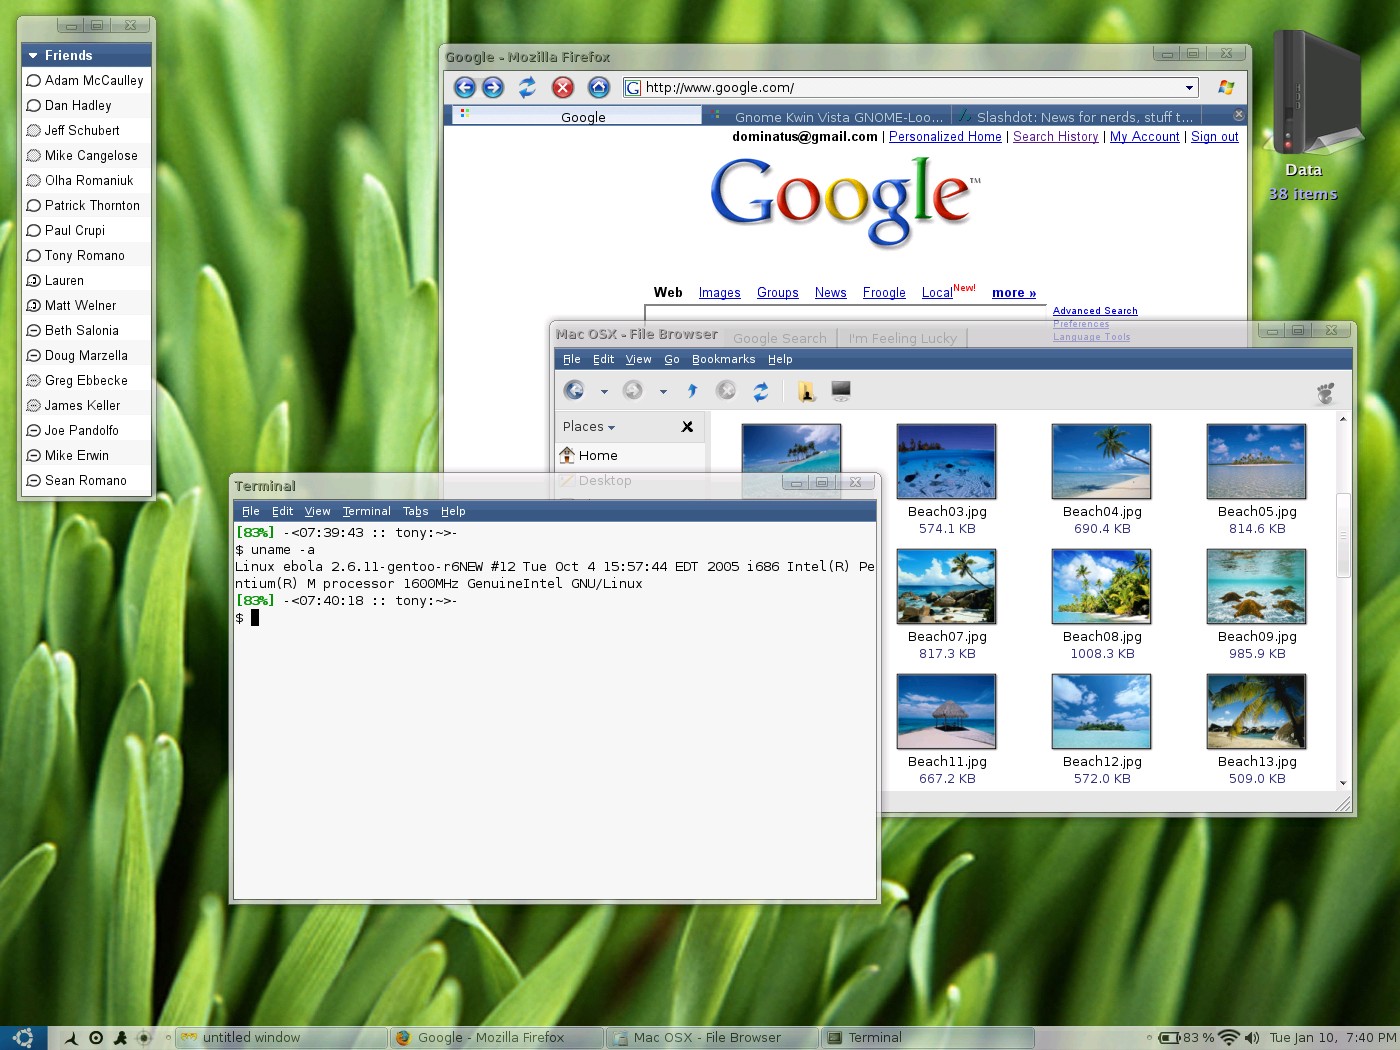
Task: Stop loading page in Firefox
Action: coord(563,87)
